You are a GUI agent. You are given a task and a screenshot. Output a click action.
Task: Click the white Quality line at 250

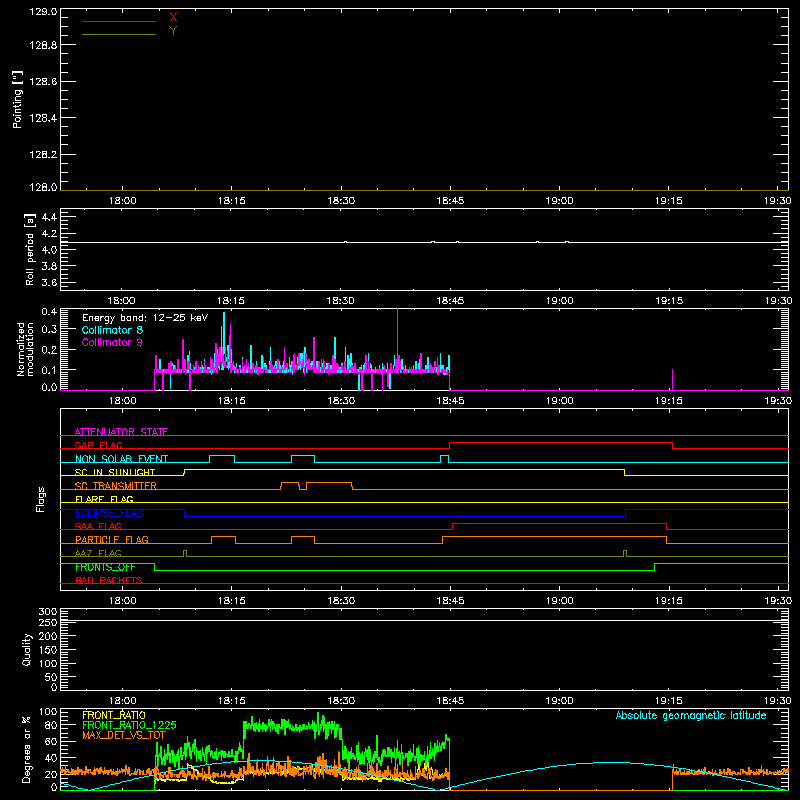point(424,620)
